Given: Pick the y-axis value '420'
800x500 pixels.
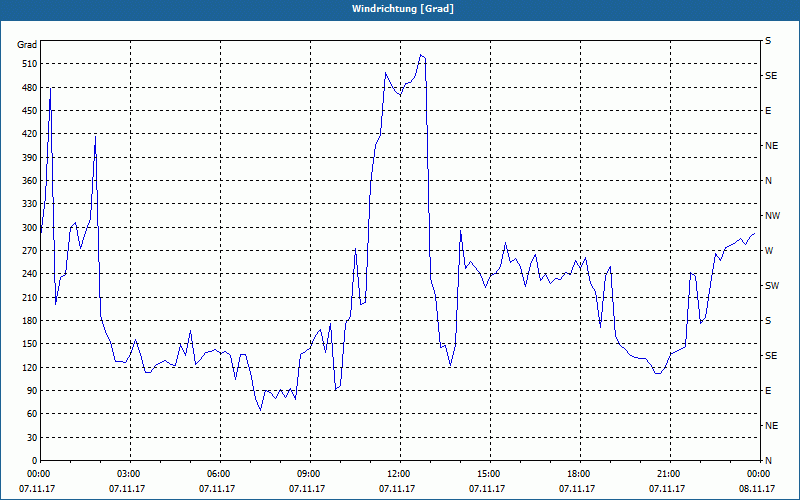Looking at the screenshot, I should [30, 134].
